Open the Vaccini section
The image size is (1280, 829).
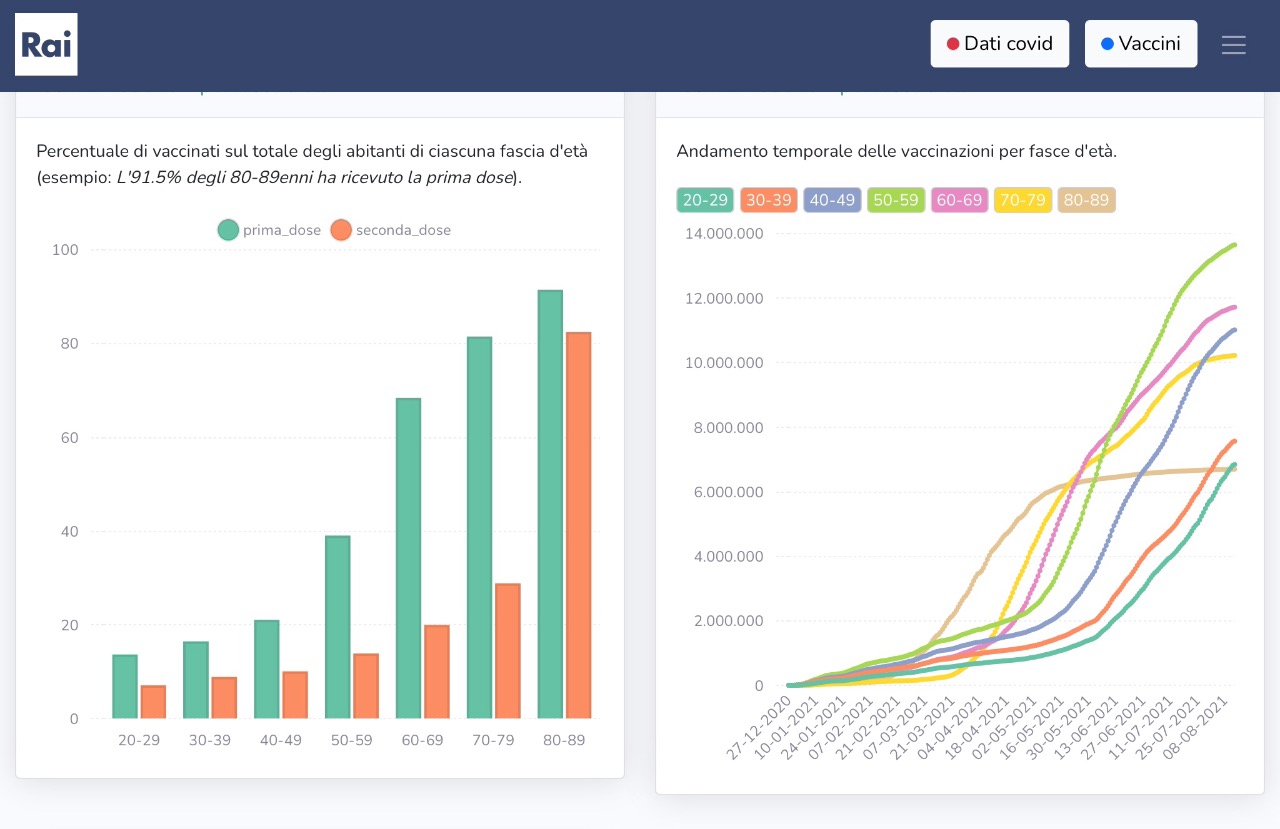click(1141, 44)
